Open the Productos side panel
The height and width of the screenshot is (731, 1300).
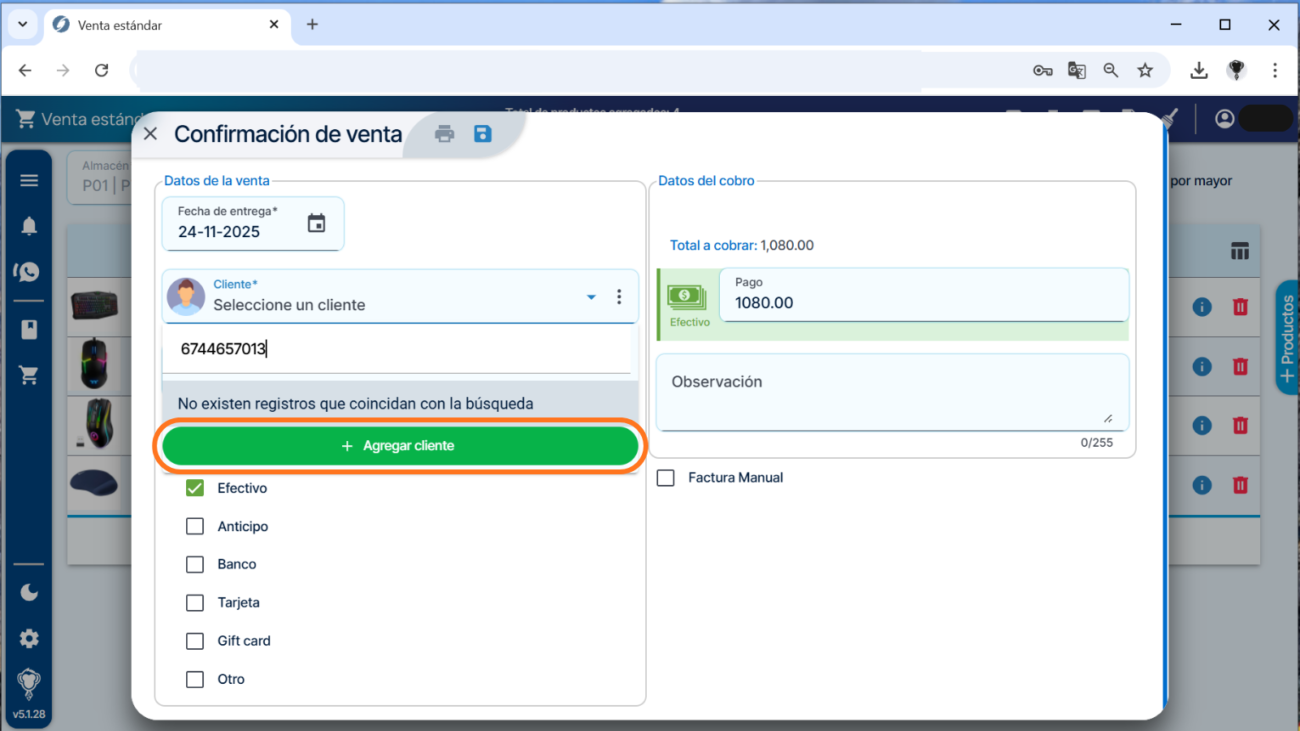coord(1288,338)
